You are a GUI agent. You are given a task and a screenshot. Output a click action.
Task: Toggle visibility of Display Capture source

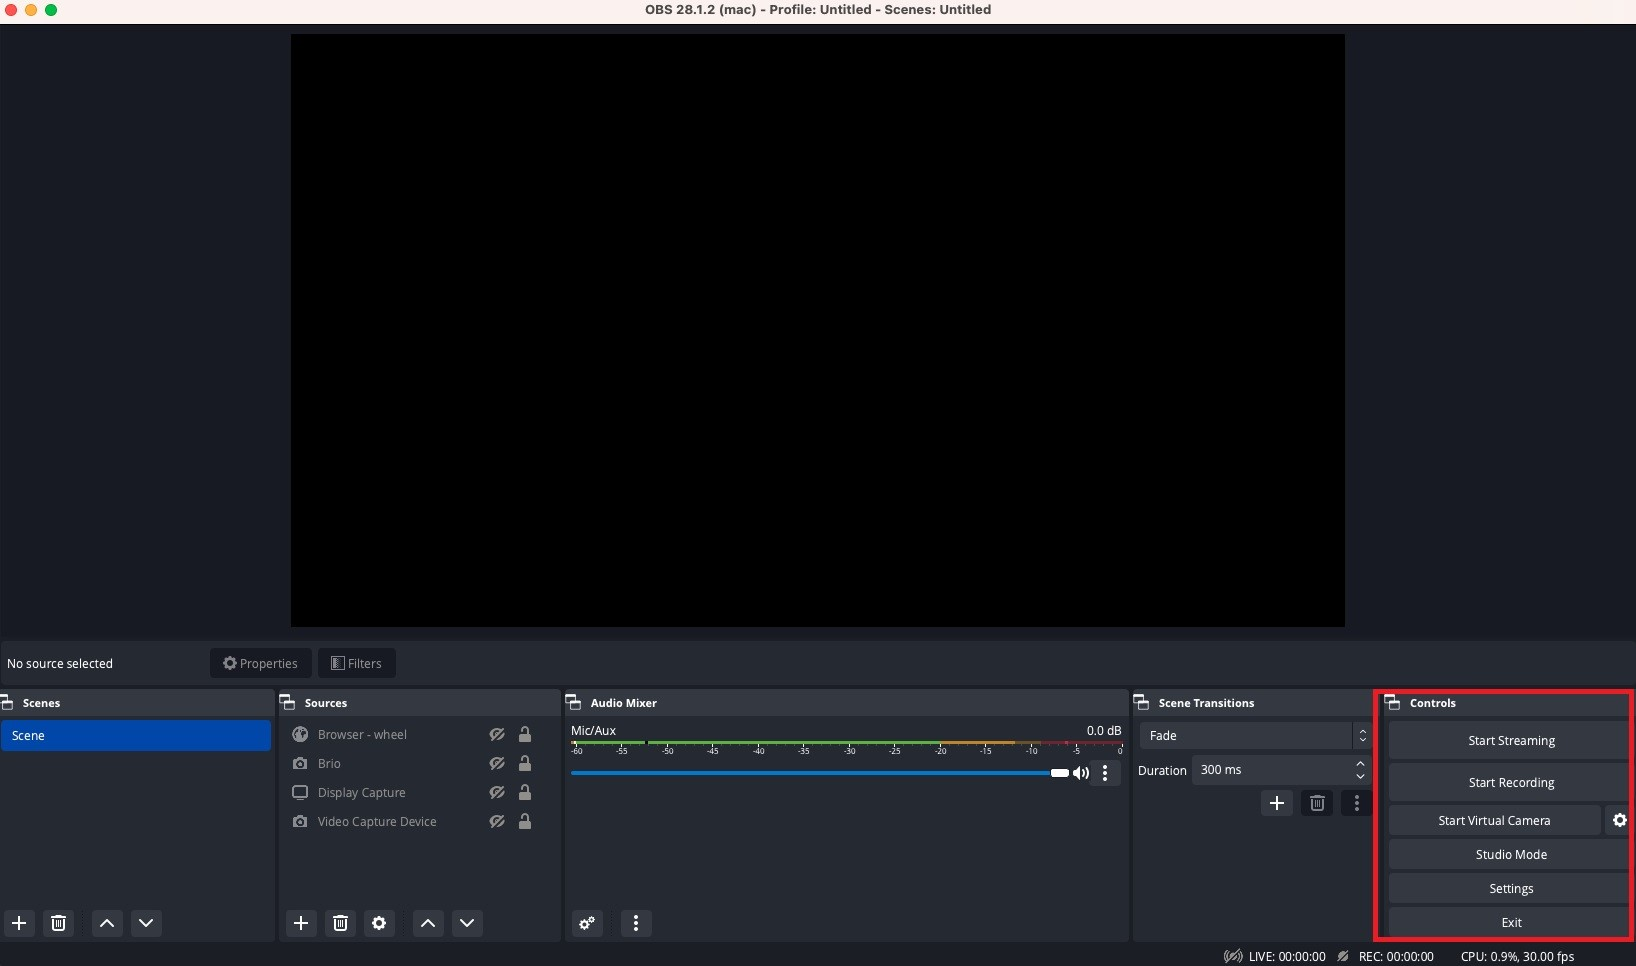(497, 792)
